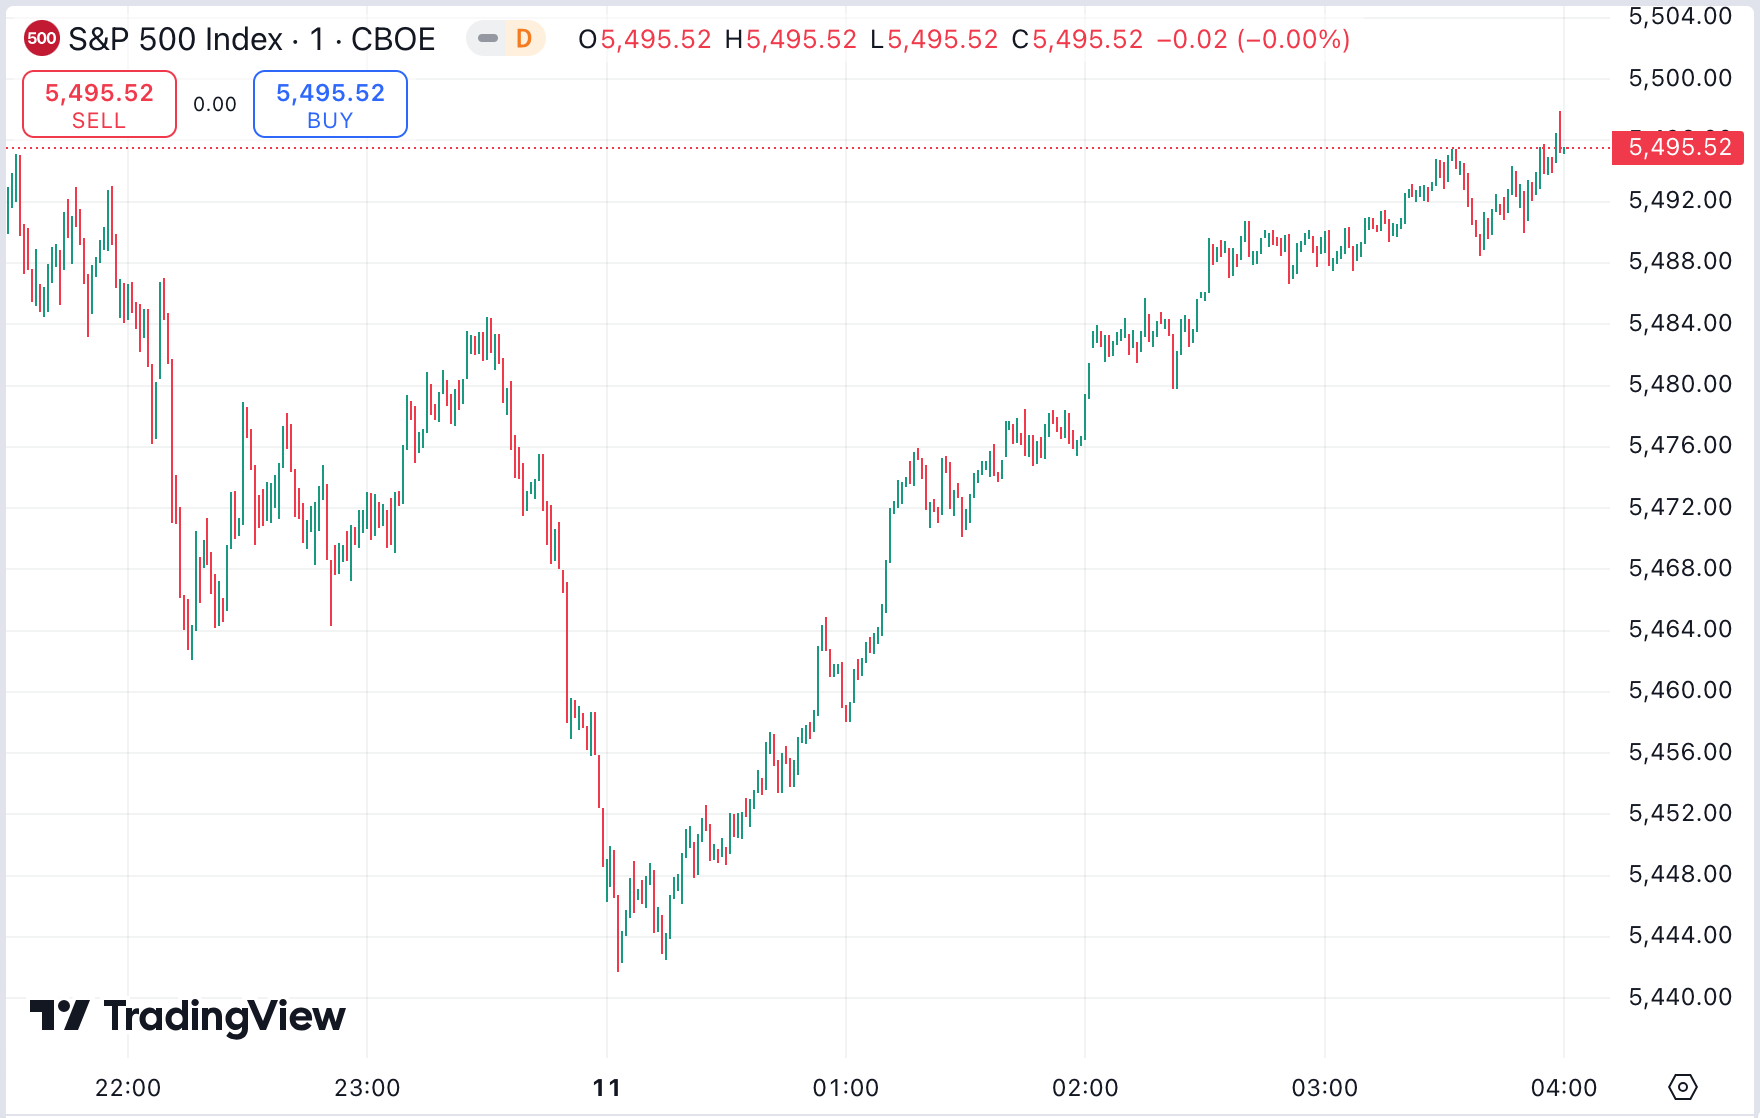Screen dimensions: 1760x1118
Task: Open chart settings hexagon gear icon
Action: click(x=1683, y=1086)
